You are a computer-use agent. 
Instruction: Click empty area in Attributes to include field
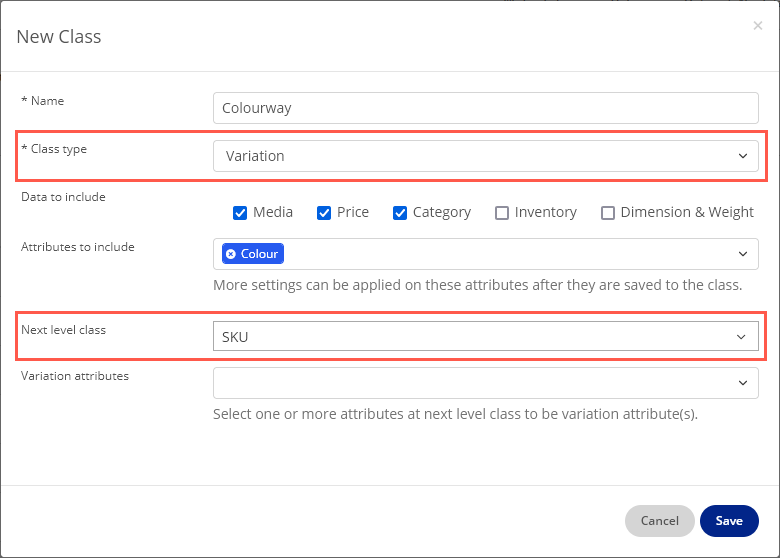pyautogui.click(x=500, y=254)
